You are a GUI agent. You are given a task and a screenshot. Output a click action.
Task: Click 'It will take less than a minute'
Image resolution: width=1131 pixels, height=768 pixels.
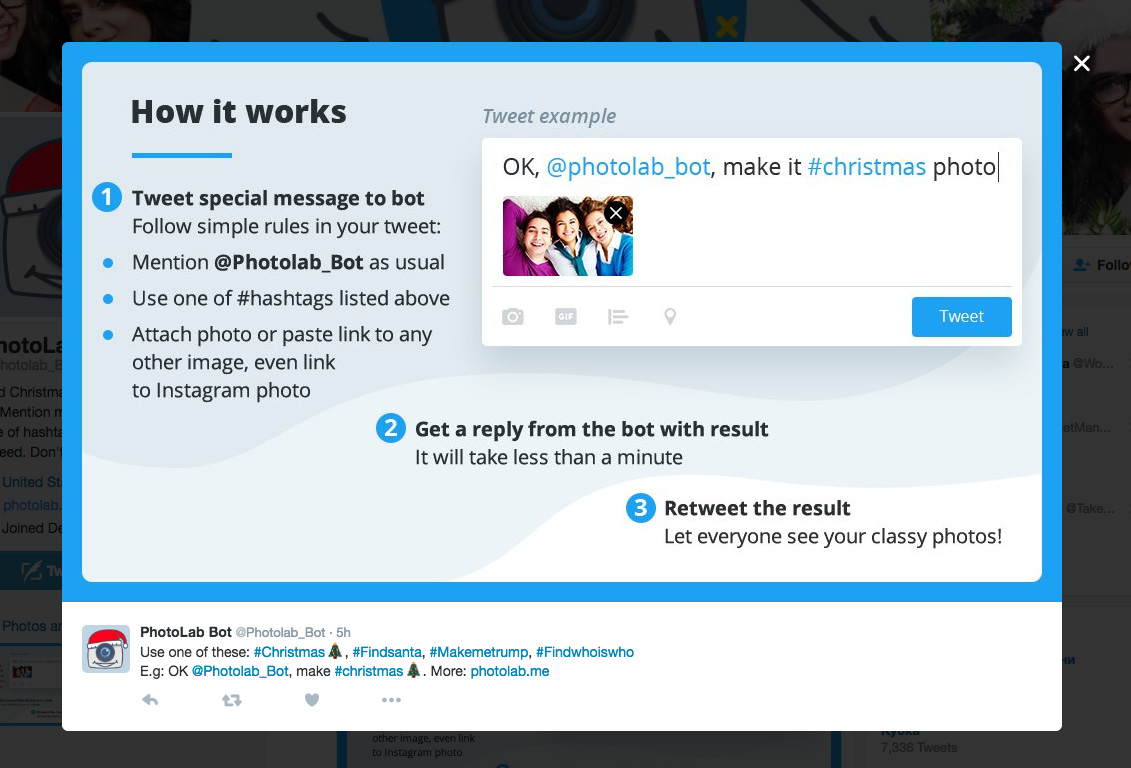click(x=549, y=457)
